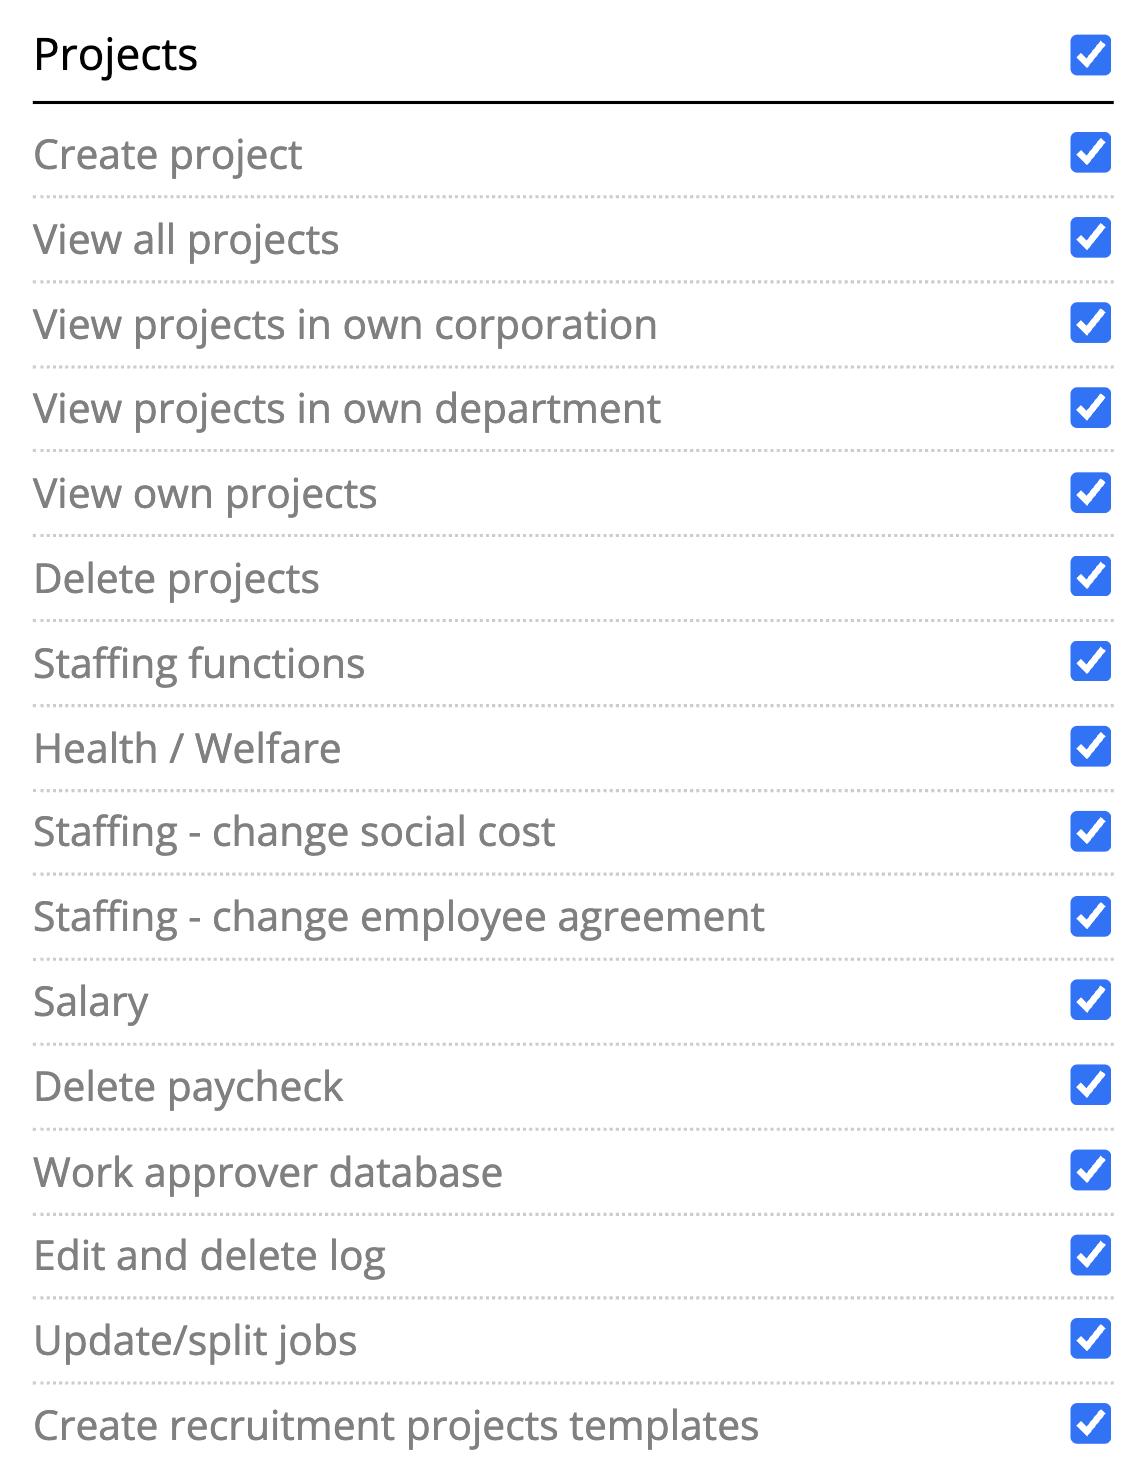
Task: Toggle Update/split jobs checkbox
Action: point(1090,1340)
